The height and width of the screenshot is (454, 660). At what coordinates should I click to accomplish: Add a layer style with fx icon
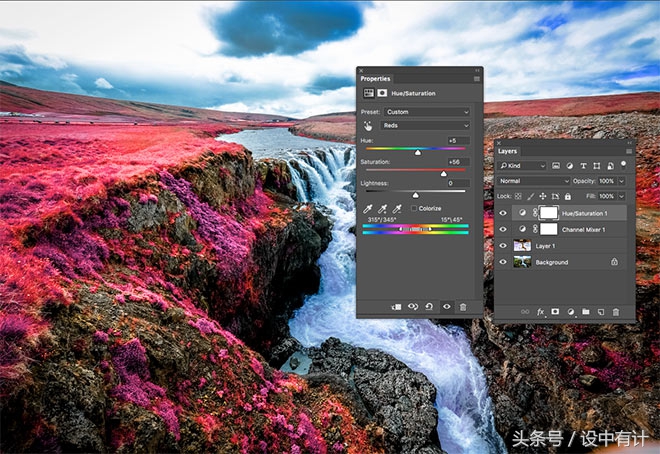coord(540,312)
